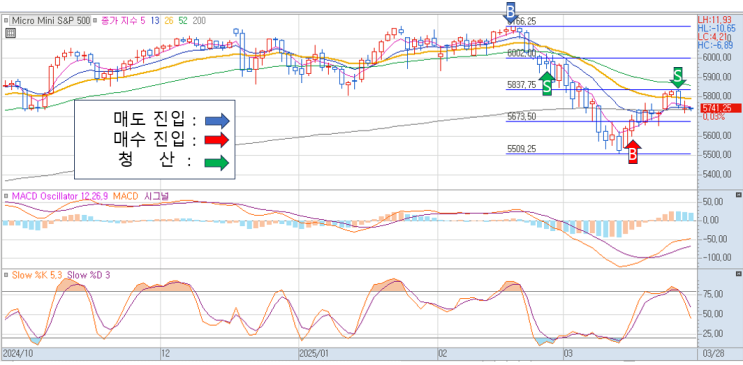Screen dimensions: 743x365
Task: Click the square marker before 종가 지수 legend
Action: pos(95,21)
